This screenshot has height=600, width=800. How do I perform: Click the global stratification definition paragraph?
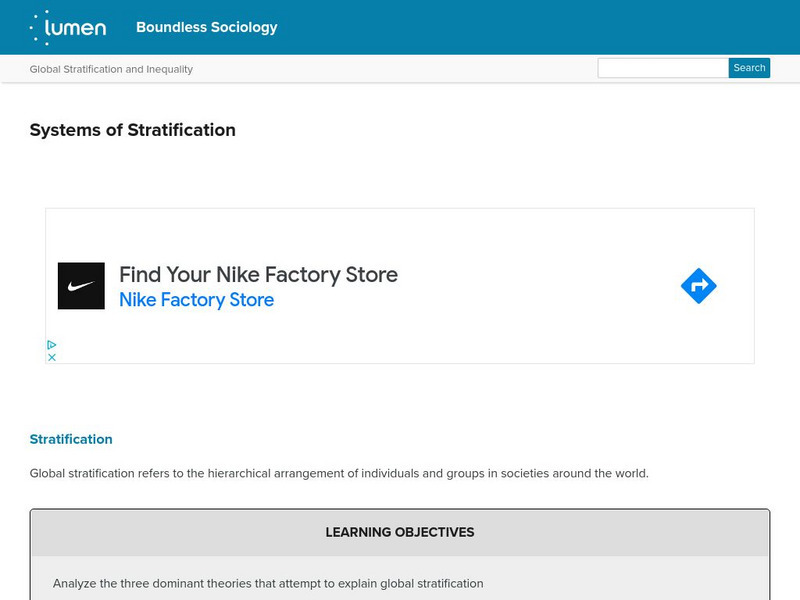(339, 473)
